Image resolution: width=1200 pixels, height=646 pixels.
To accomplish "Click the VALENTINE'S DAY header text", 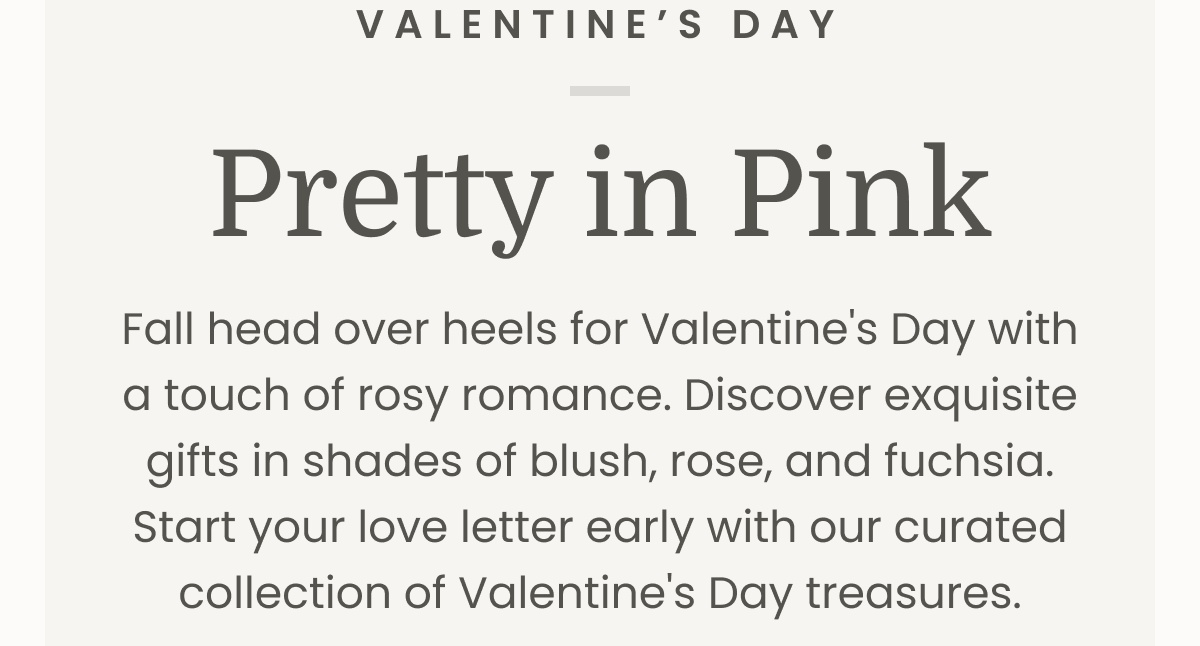I will coord(598,24).
